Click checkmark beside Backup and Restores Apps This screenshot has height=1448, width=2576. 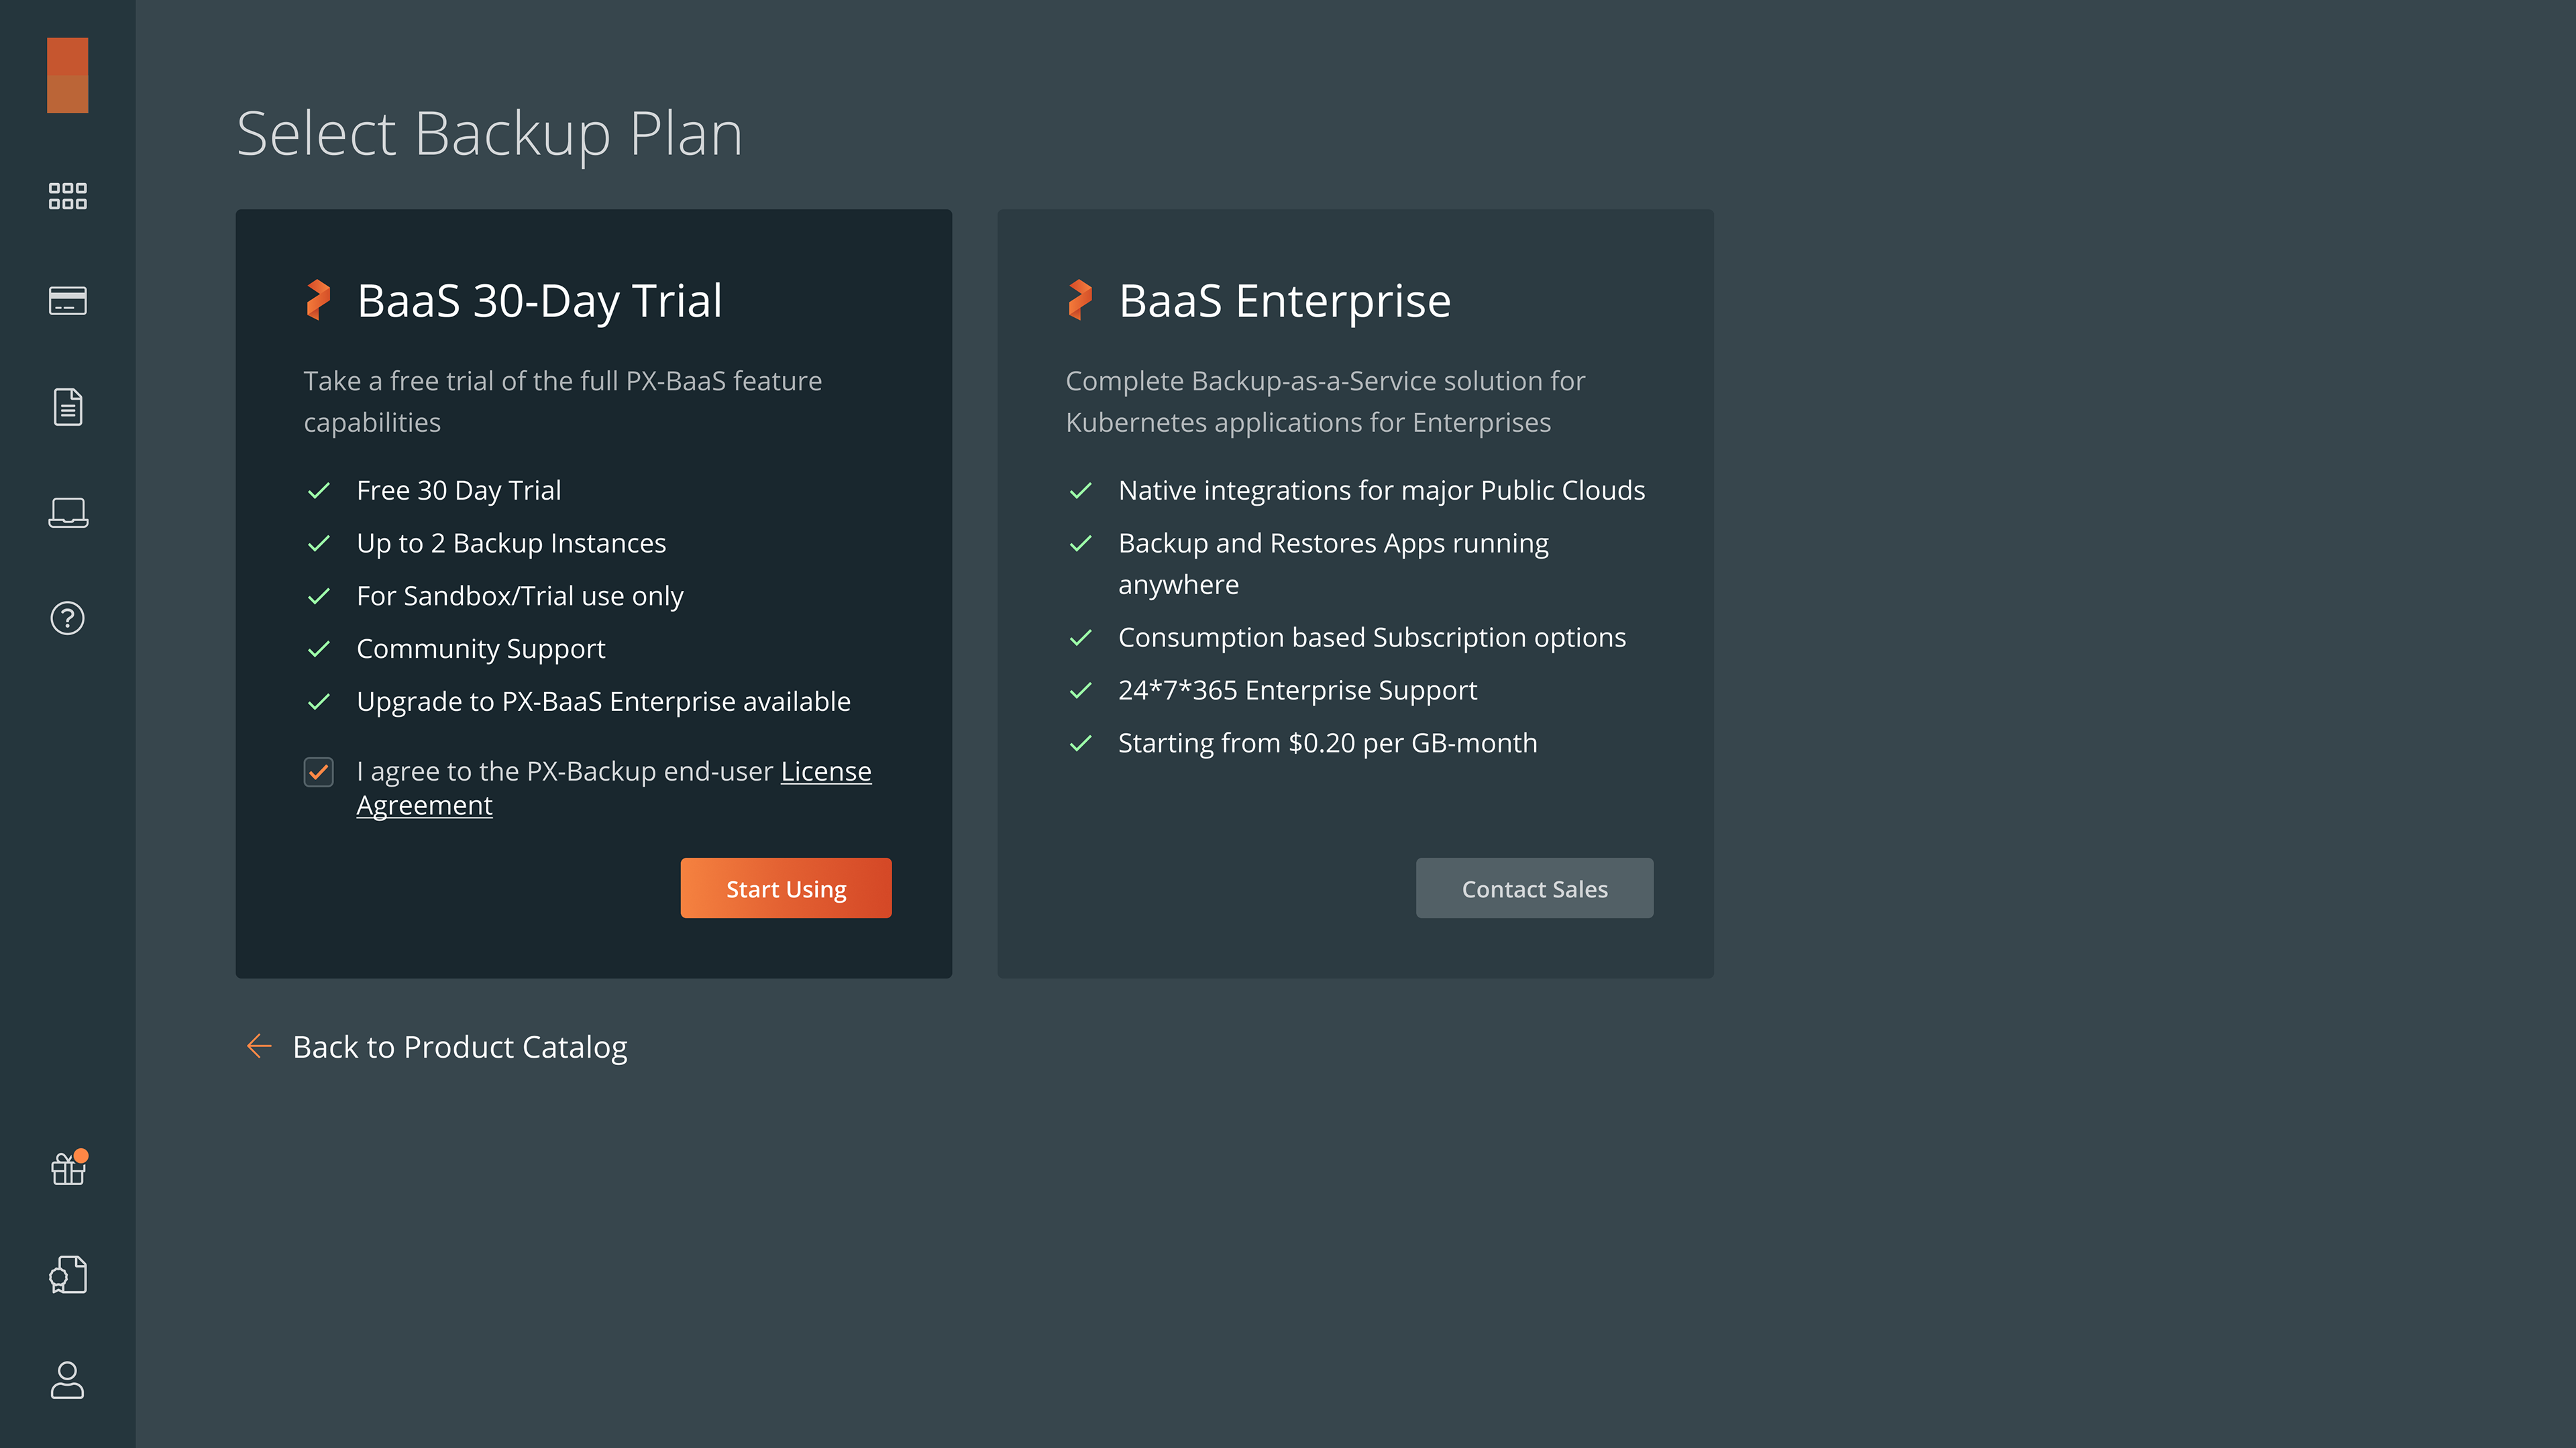[x=1081, y=544]
